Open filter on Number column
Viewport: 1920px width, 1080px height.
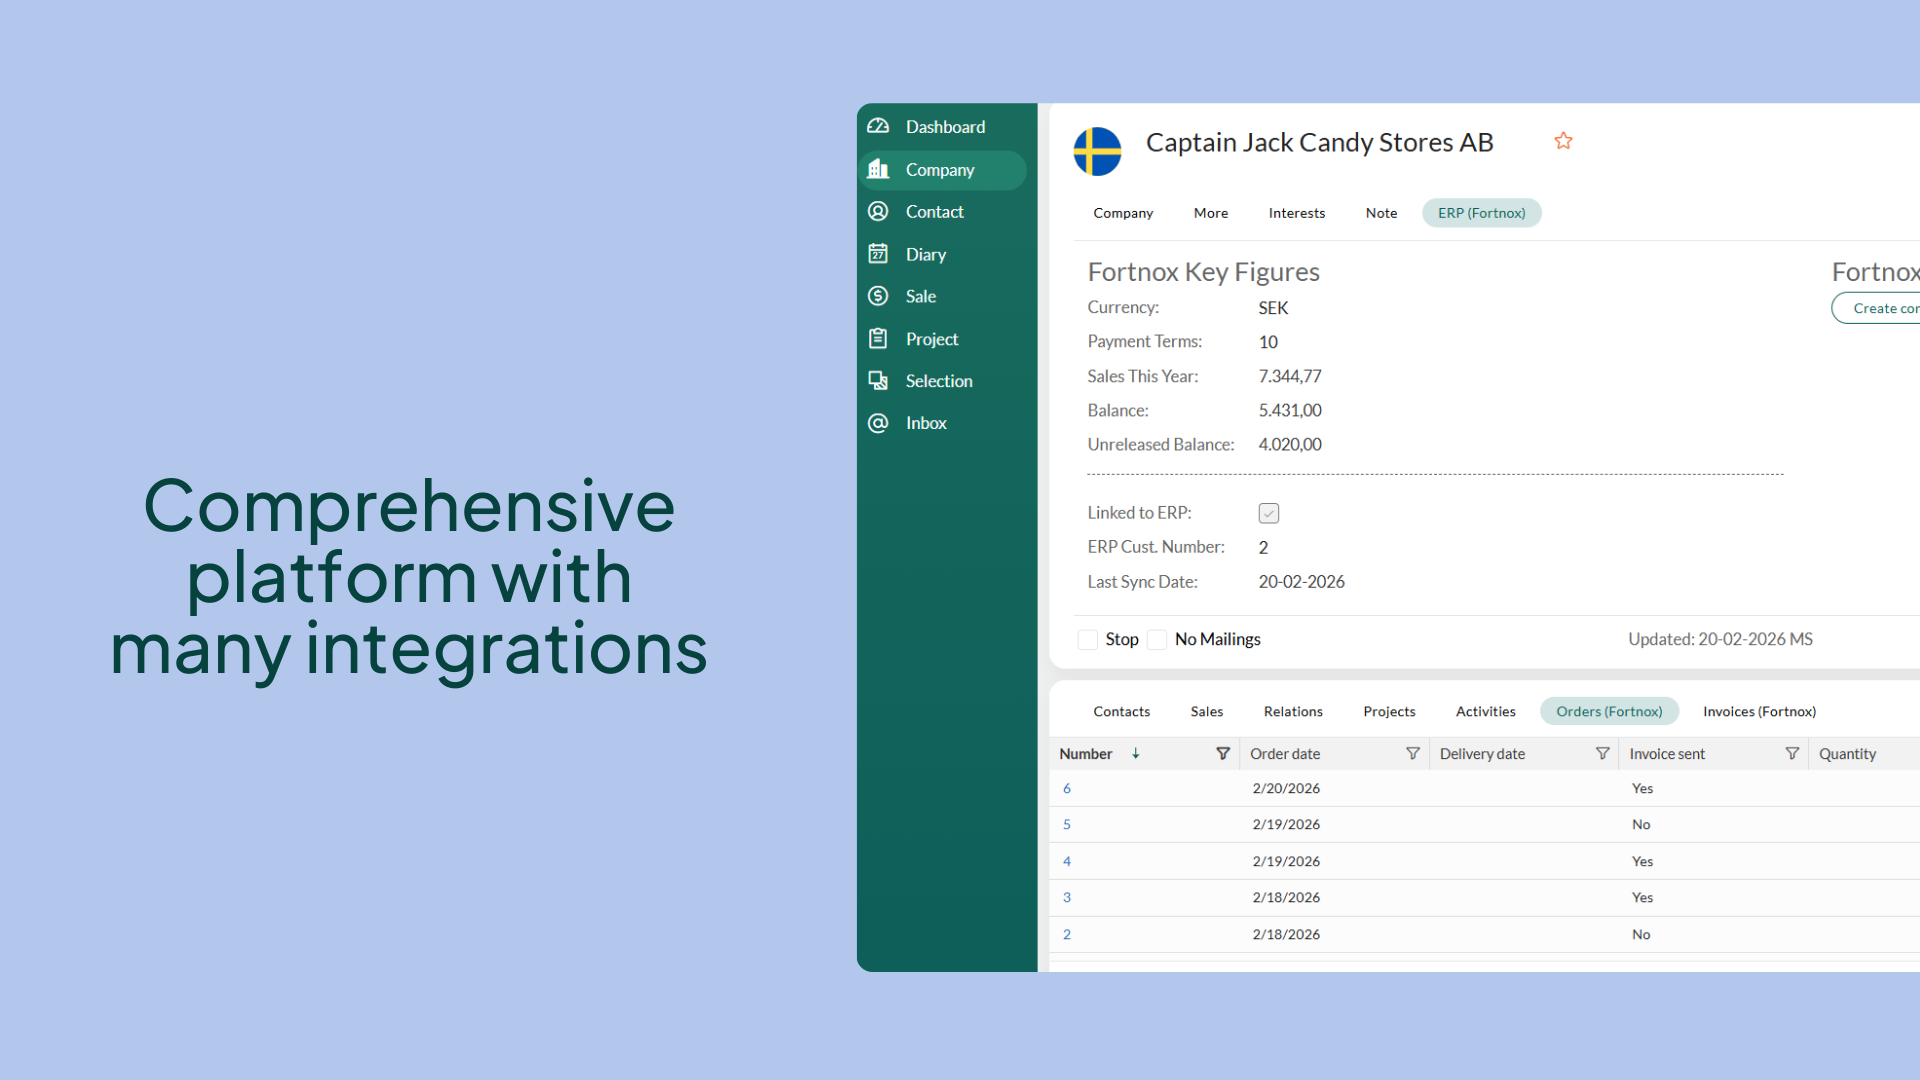[x=1222, y=754]
